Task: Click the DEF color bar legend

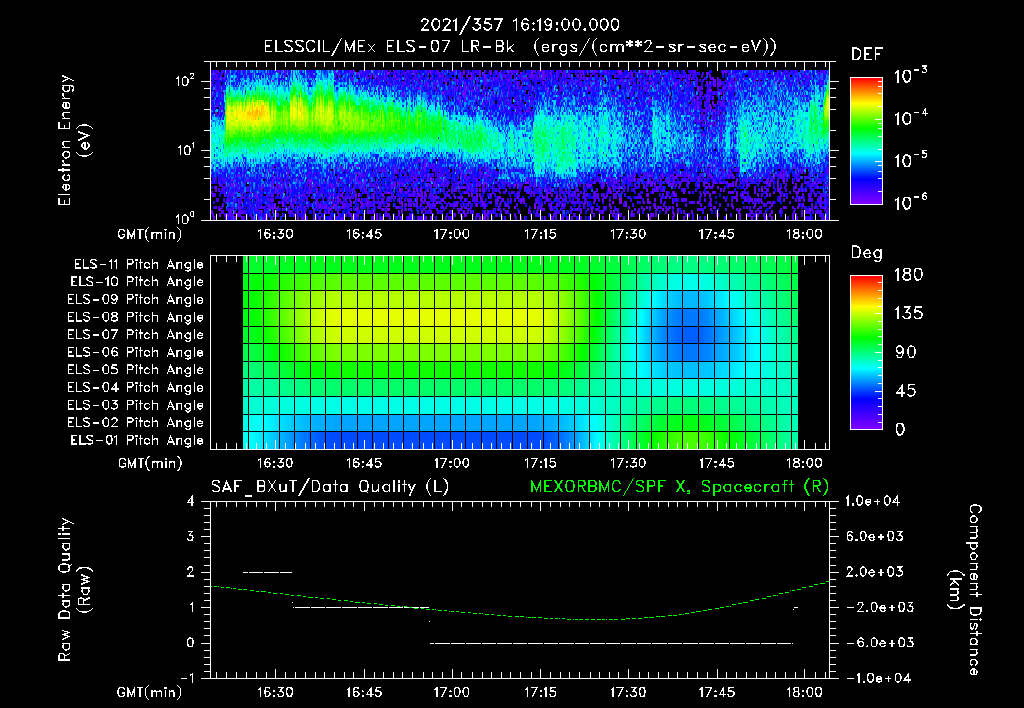Action: (866, 141)
